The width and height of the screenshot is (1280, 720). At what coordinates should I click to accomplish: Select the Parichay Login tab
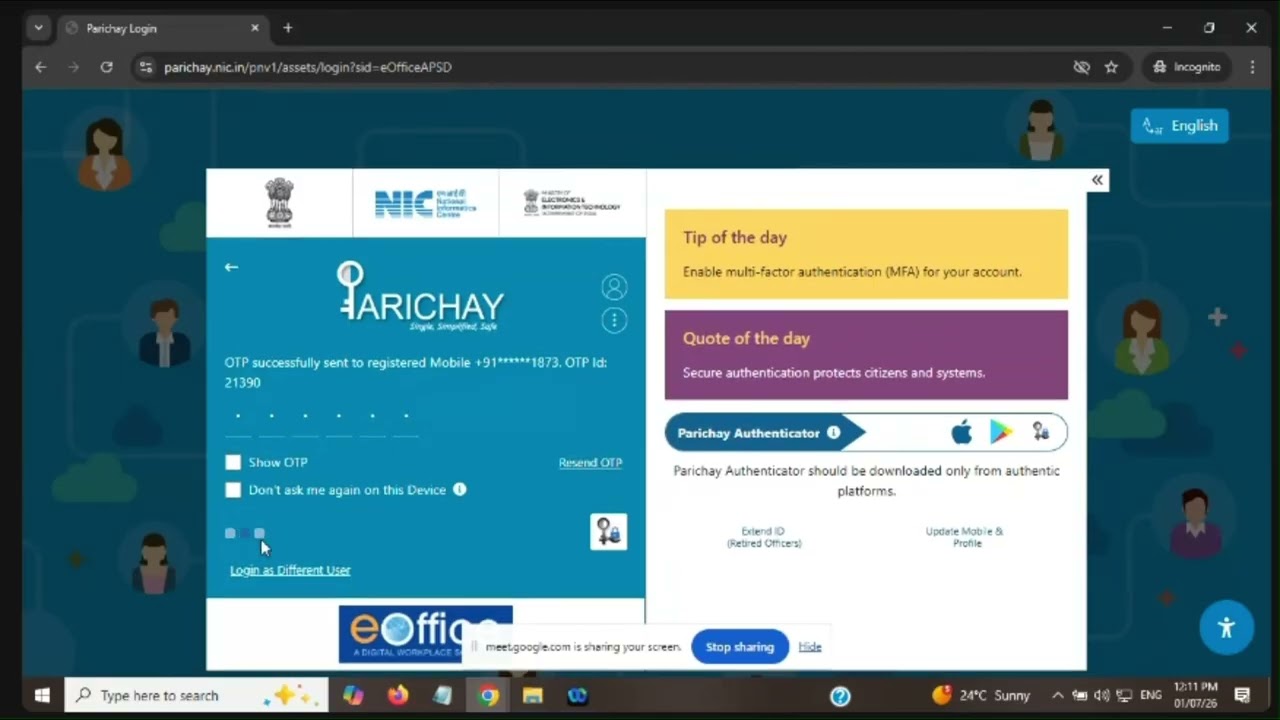point(162,28)
